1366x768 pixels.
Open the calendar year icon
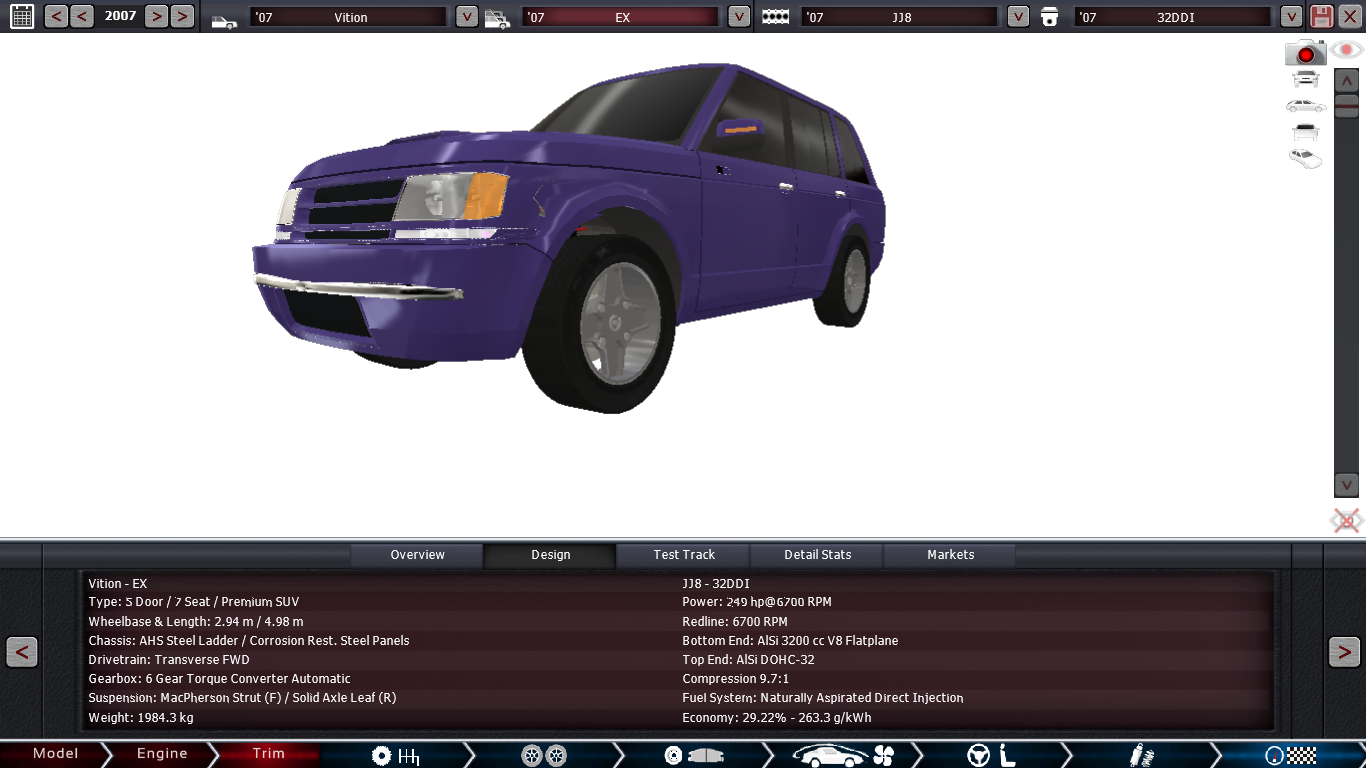click(x=21, y=16)
